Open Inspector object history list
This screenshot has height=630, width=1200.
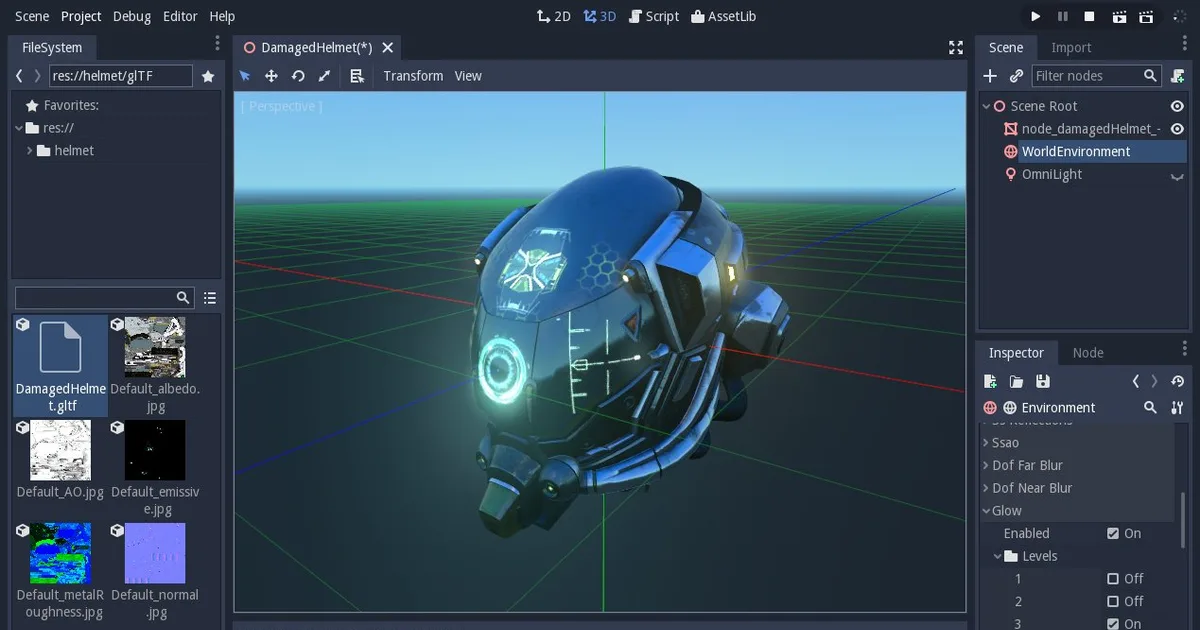click(x=1178, y=381)
